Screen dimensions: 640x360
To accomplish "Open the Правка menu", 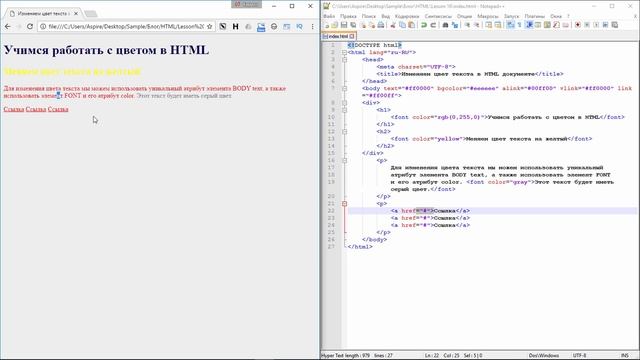I will [x=348, y=16].
